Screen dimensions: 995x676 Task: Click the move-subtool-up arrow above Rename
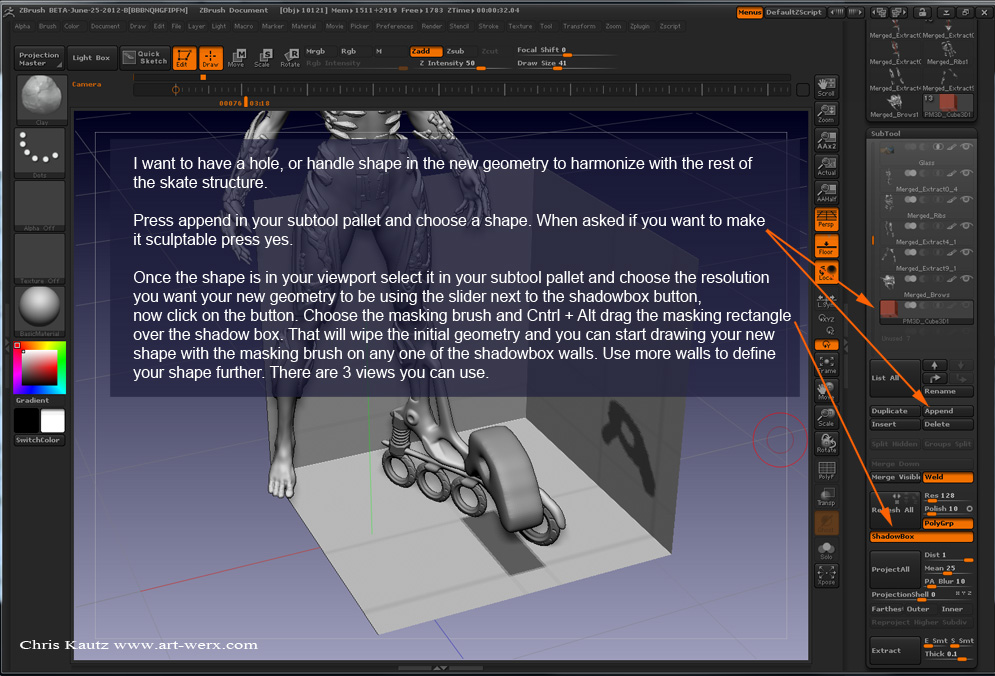[934, 365]
